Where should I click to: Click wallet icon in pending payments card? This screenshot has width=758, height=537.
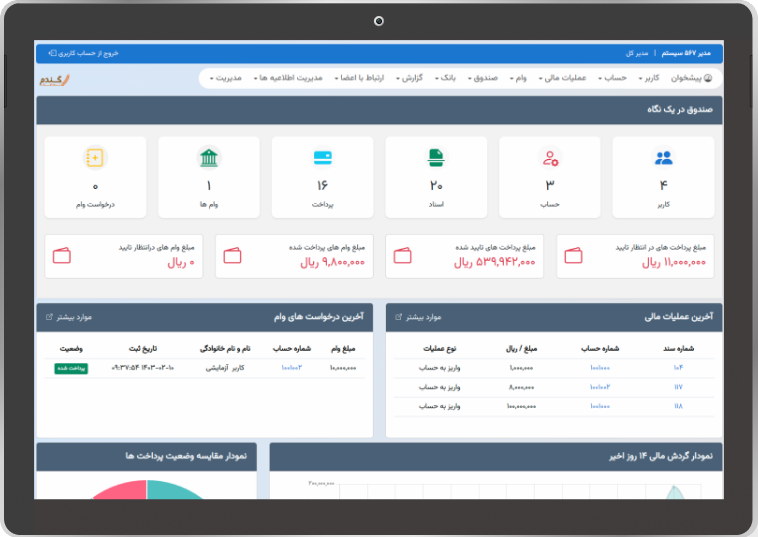point(574,255)
